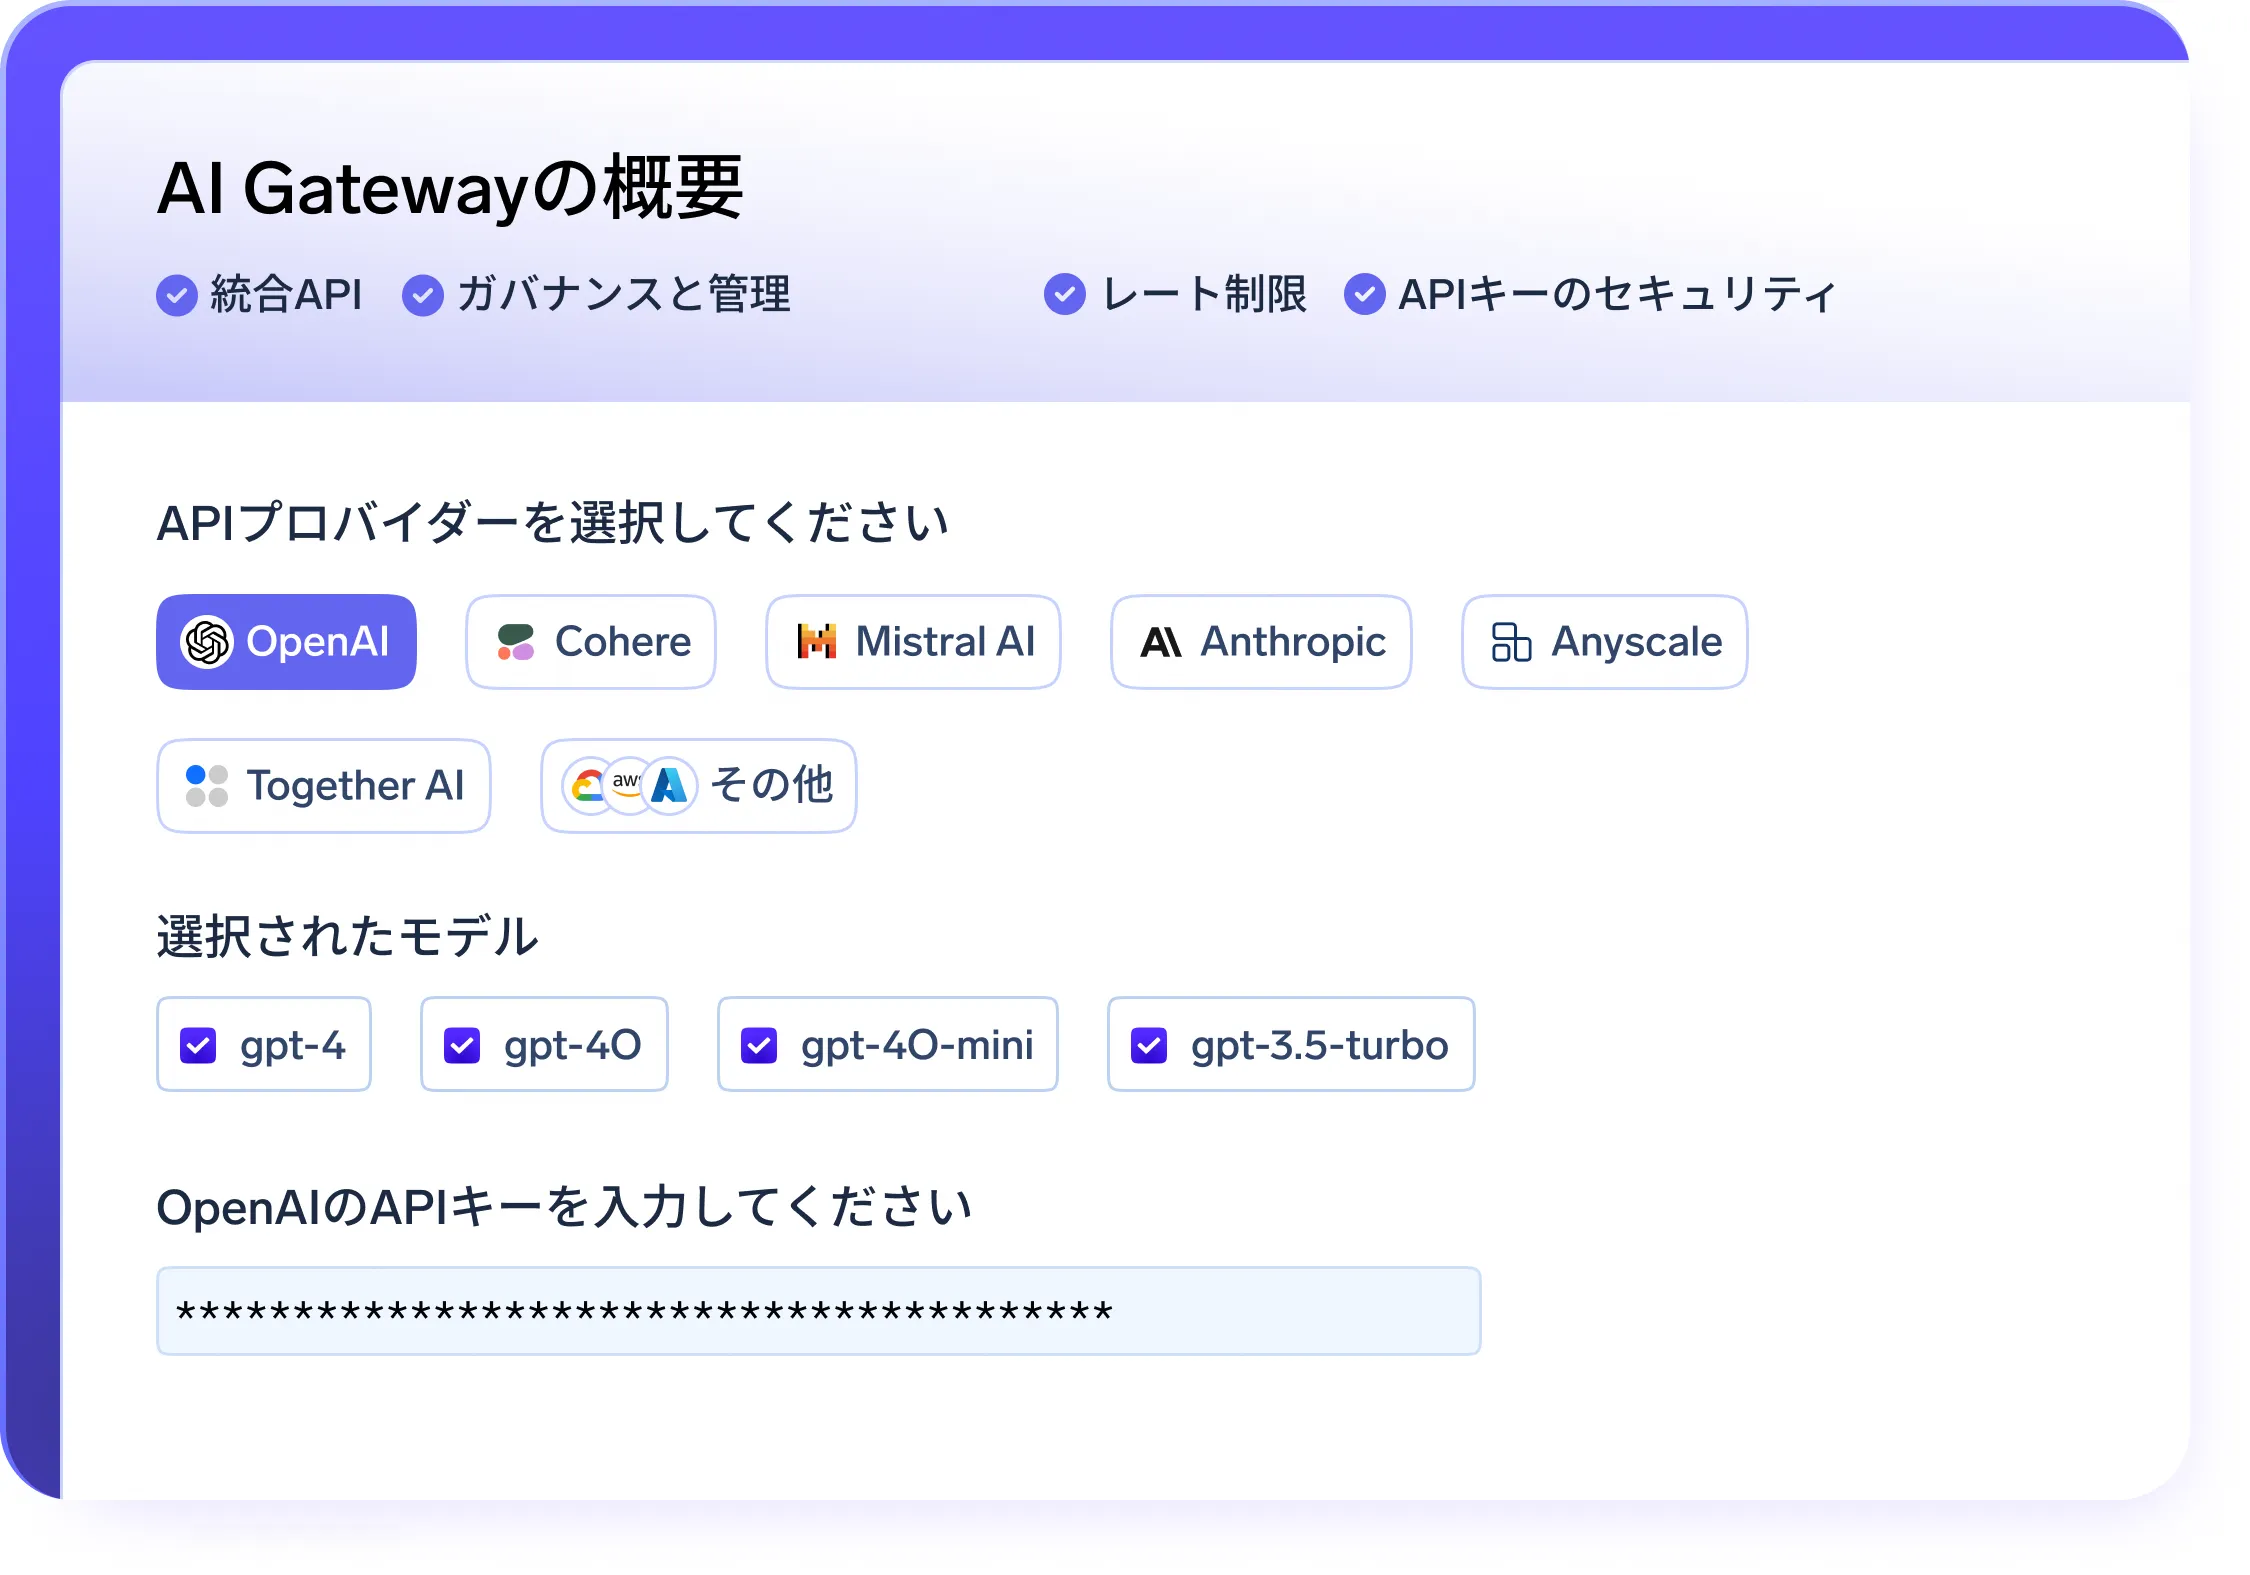This screenshot has height=1575, width=2250.
Task: Click the Anyscale logo icon
Action: pos(1511,642)
